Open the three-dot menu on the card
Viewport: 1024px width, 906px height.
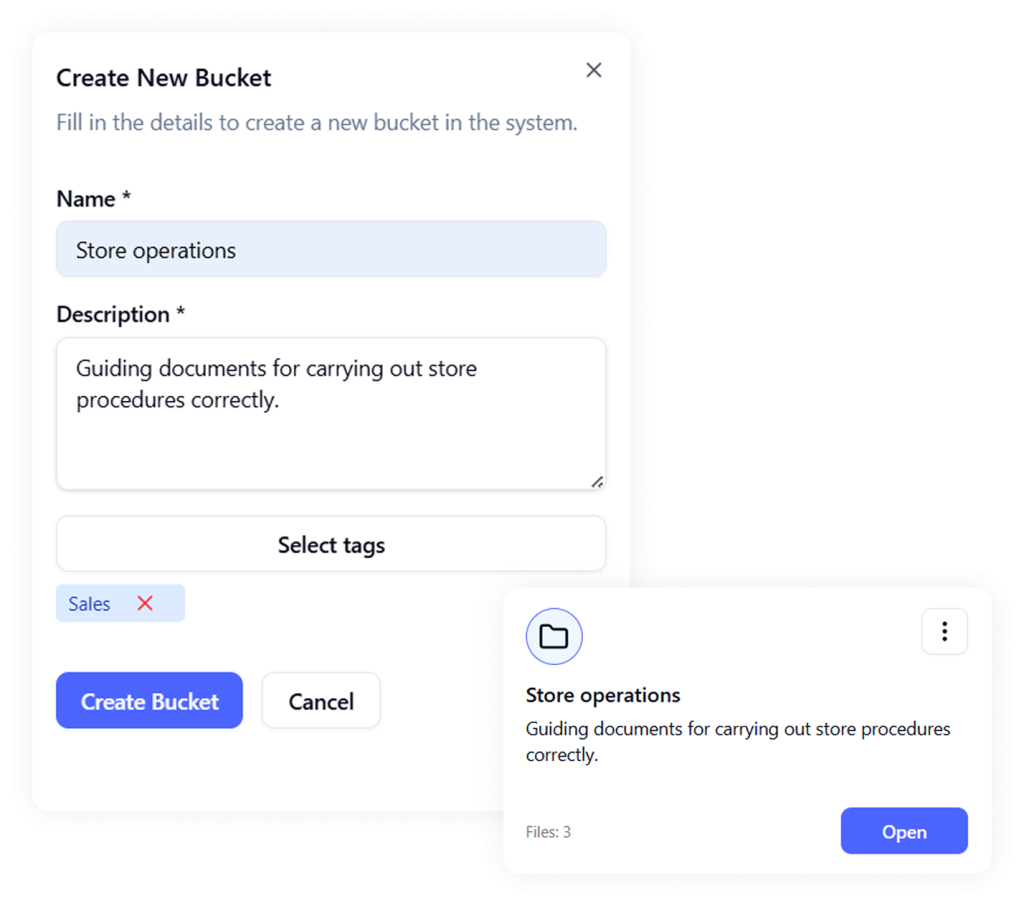(944, 632)
